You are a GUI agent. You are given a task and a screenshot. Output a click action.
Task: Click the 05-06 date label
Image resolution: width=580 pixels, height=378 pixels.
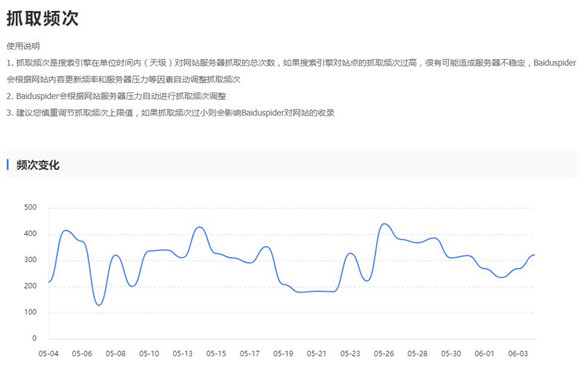pyautogui.click(x=82, y=354)
